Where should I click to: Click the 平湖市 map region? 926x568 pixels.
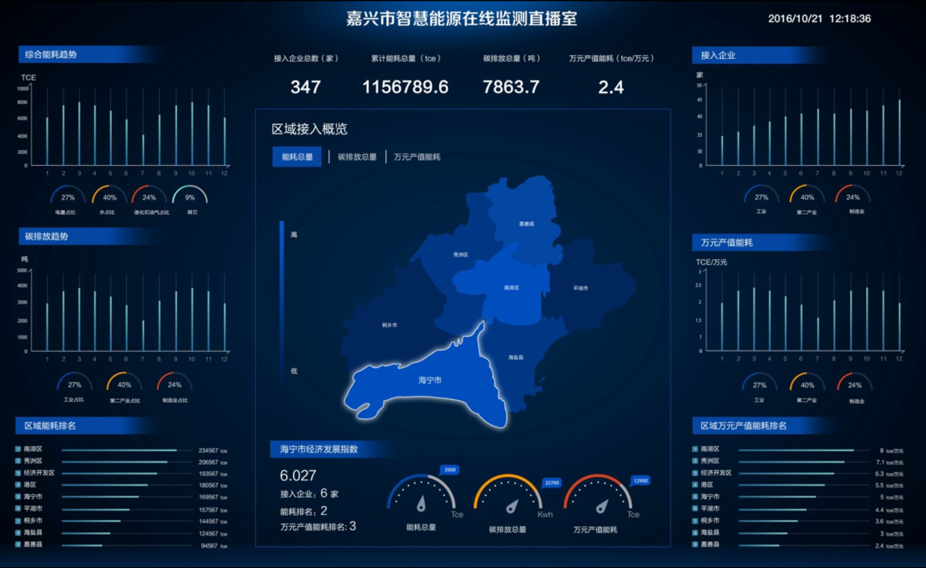[x=581, y=288]
